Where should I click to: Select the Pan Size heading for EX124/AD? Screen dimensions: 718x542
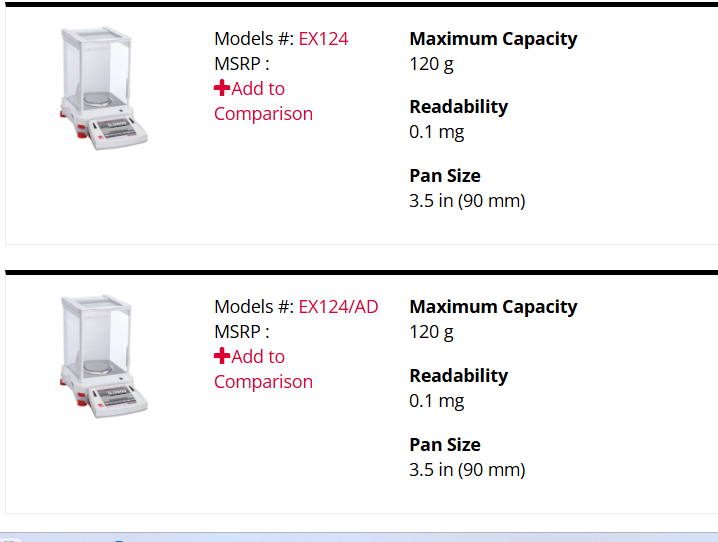pyautogui.click(x=445, y=445)
